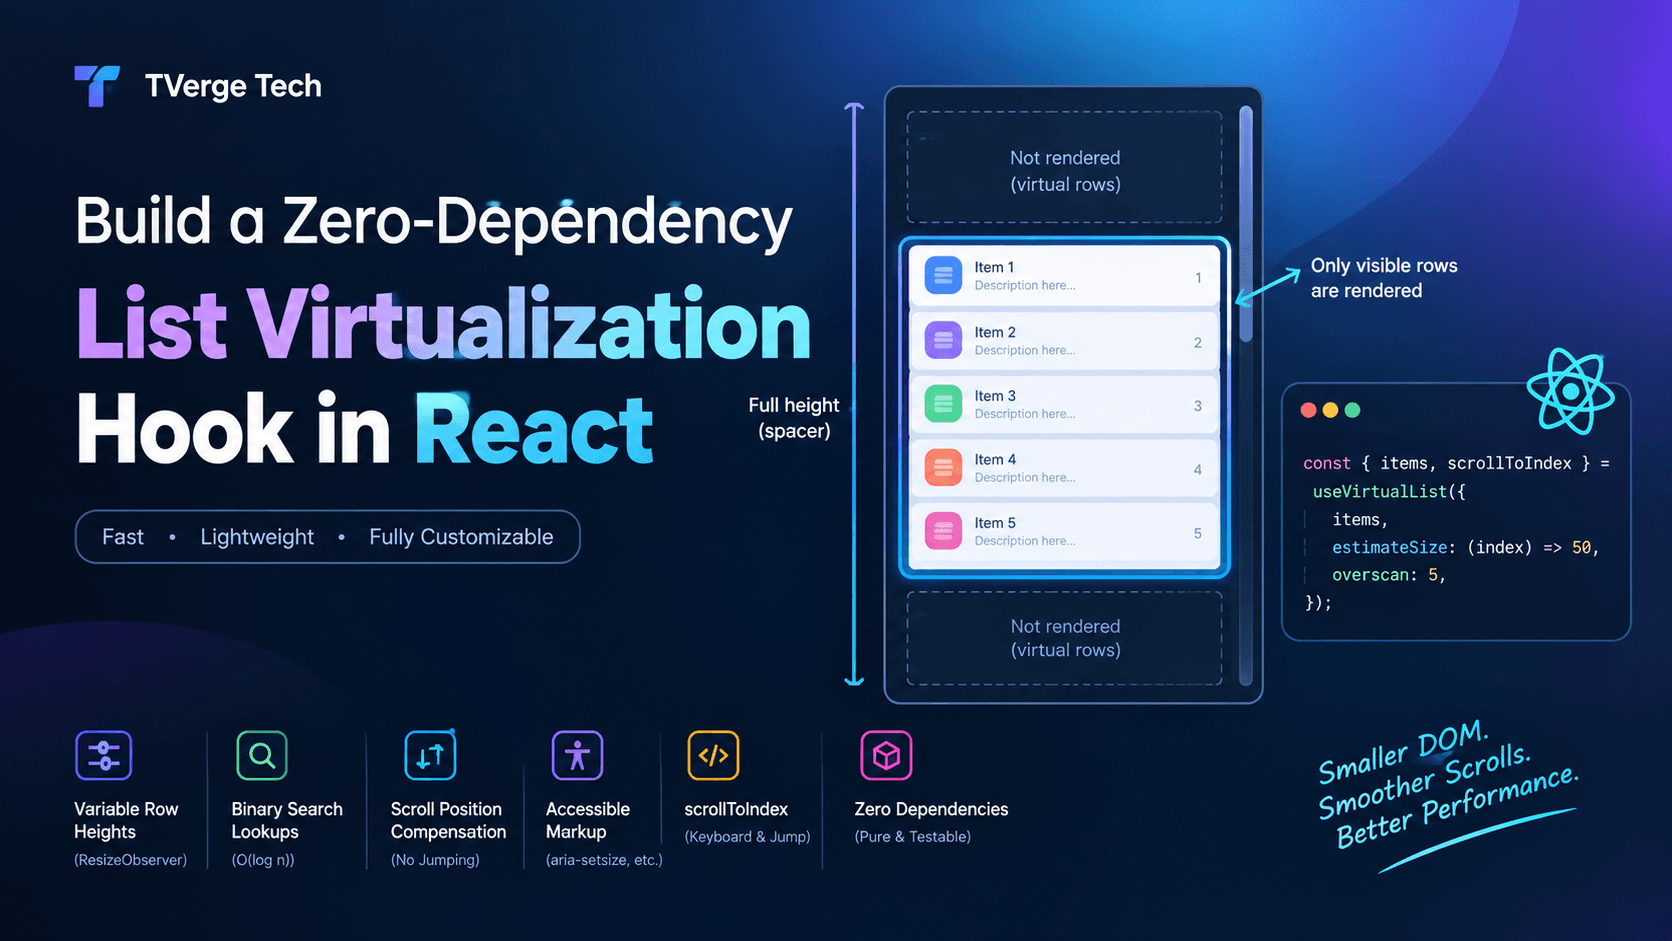Click the 'TVerge Tech' brand name
Viewport: 1672px width, 941px height.
pyautogui.click(x=233, y=86)
